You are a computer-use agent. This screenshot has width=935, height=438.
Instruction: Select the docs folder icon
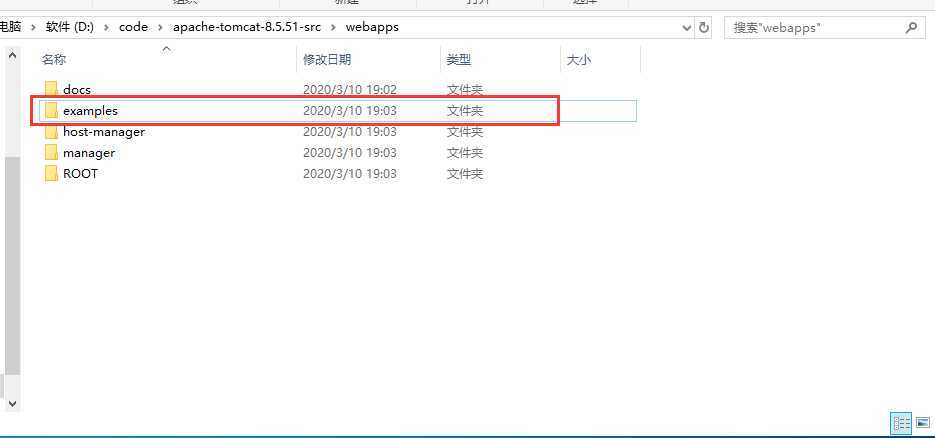tap(52, 90)
